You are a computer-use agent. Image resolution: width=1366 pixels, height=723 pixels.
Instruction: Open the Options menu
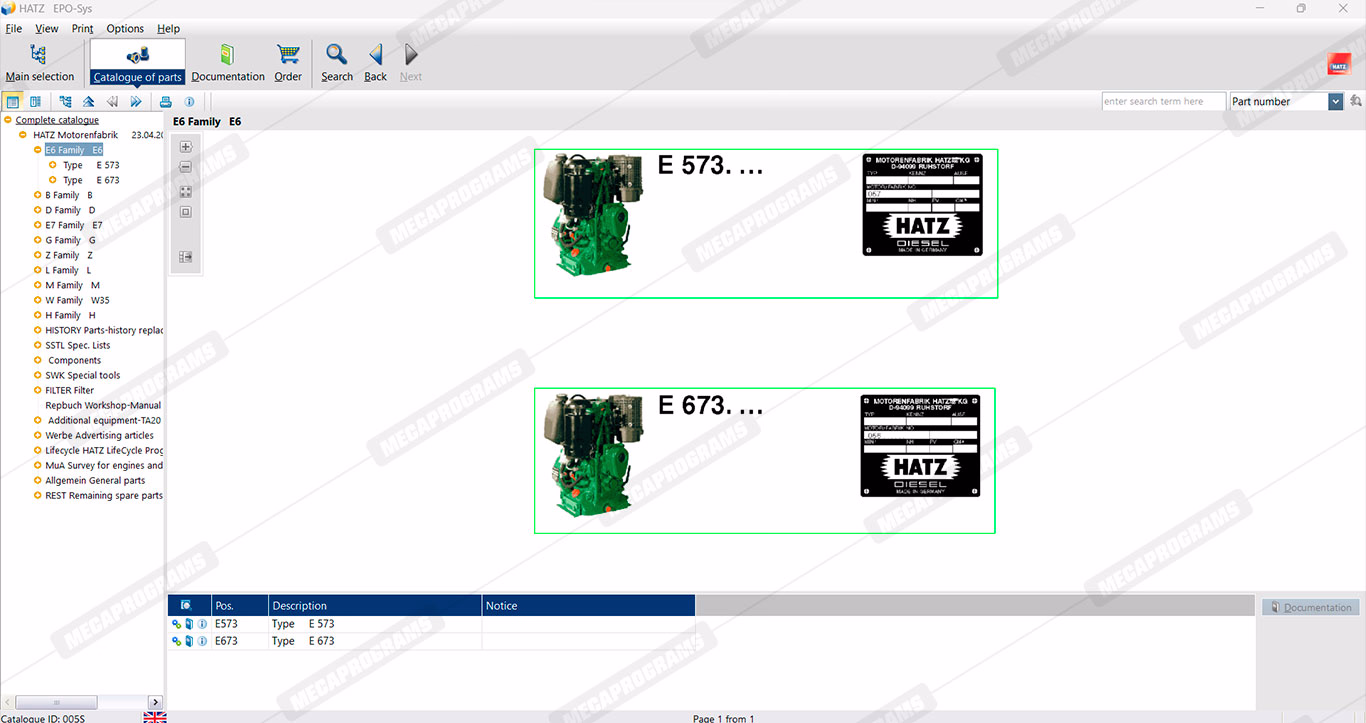click(x=125, y=29)
